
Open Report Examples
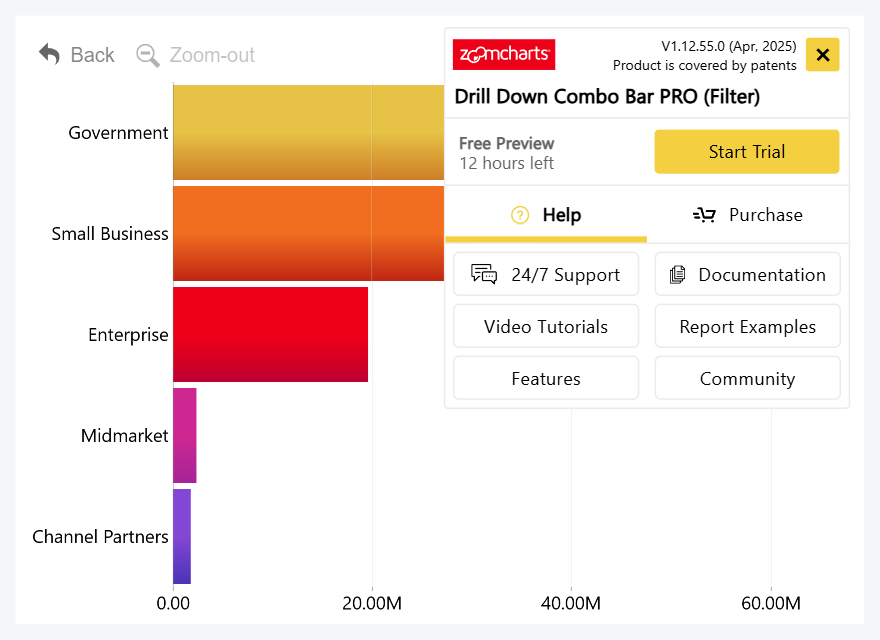click(x=747, y=327)
